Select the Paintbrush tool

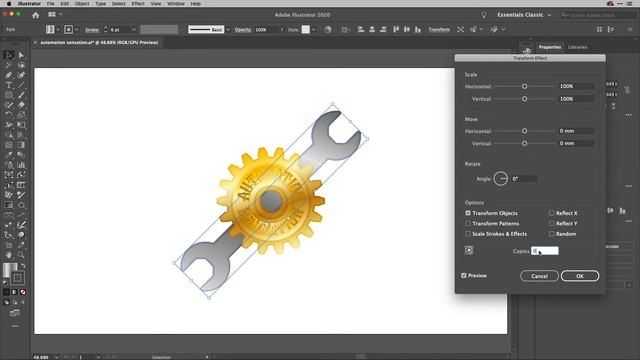[21, 95]
